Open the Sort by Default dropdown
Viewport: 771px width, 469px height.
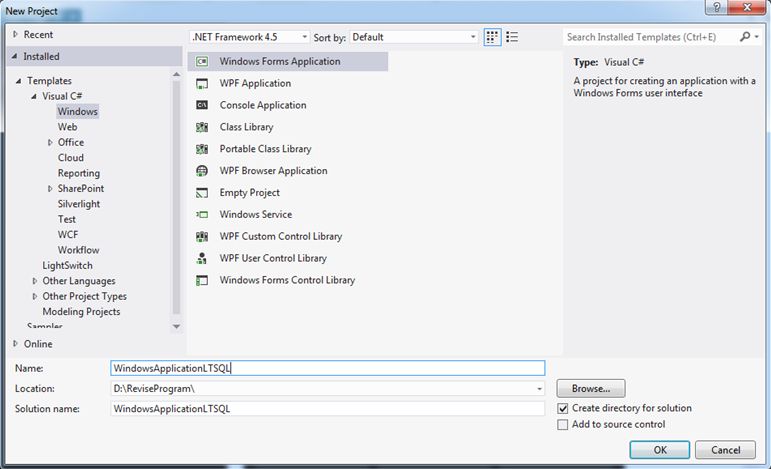pos(414,37)
